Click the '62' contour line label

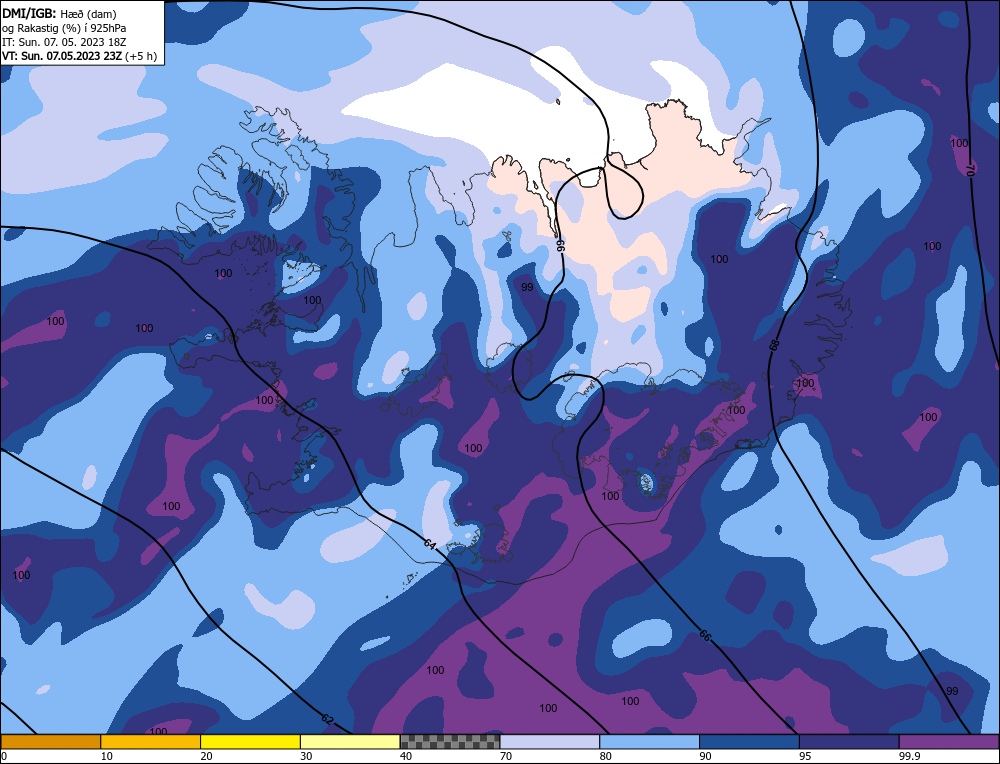(x=327, y=719)
